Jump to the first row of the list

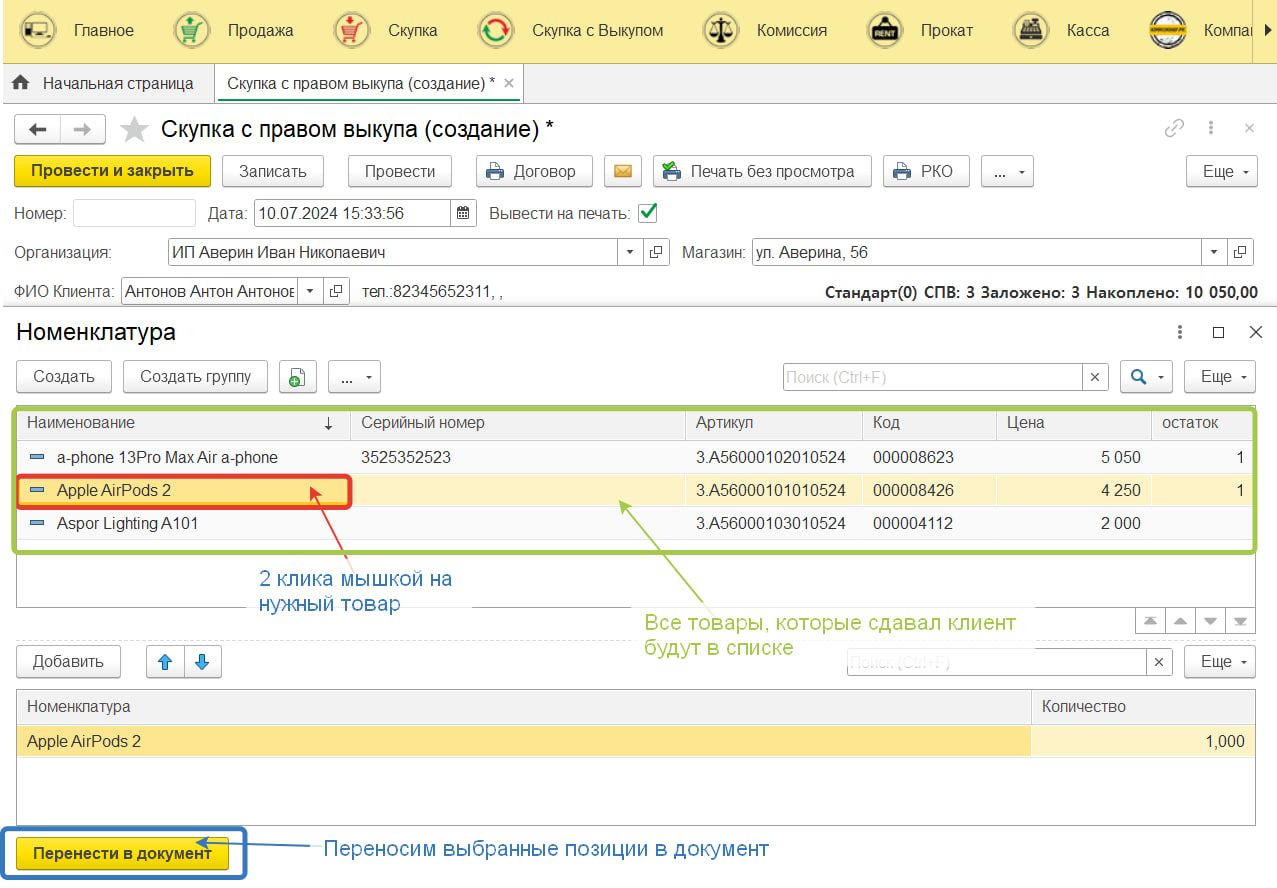(x=1150, y=621)
